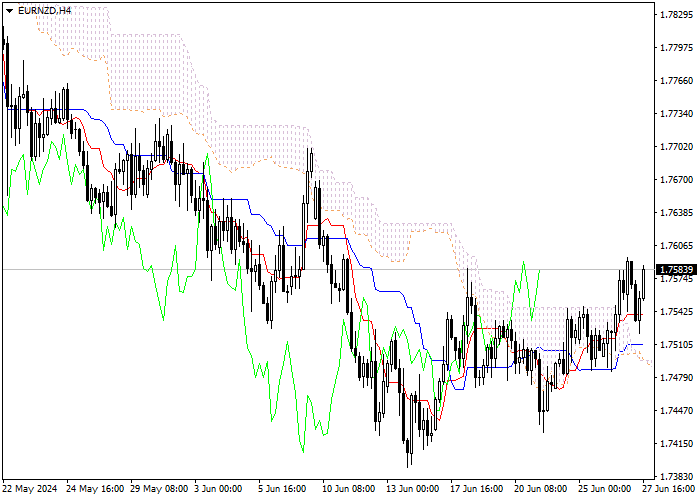Click price scale value 1.77020

677,147
